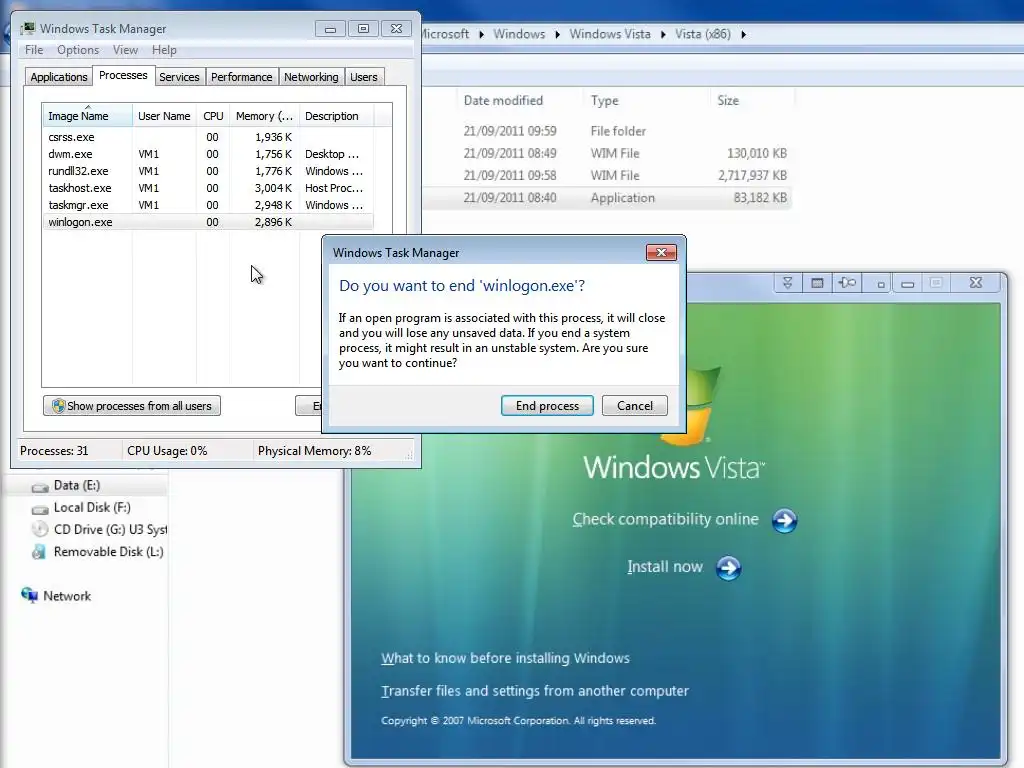Open the Help menu in Task Manager
The image size is (1024, 768).
(164, 50)
